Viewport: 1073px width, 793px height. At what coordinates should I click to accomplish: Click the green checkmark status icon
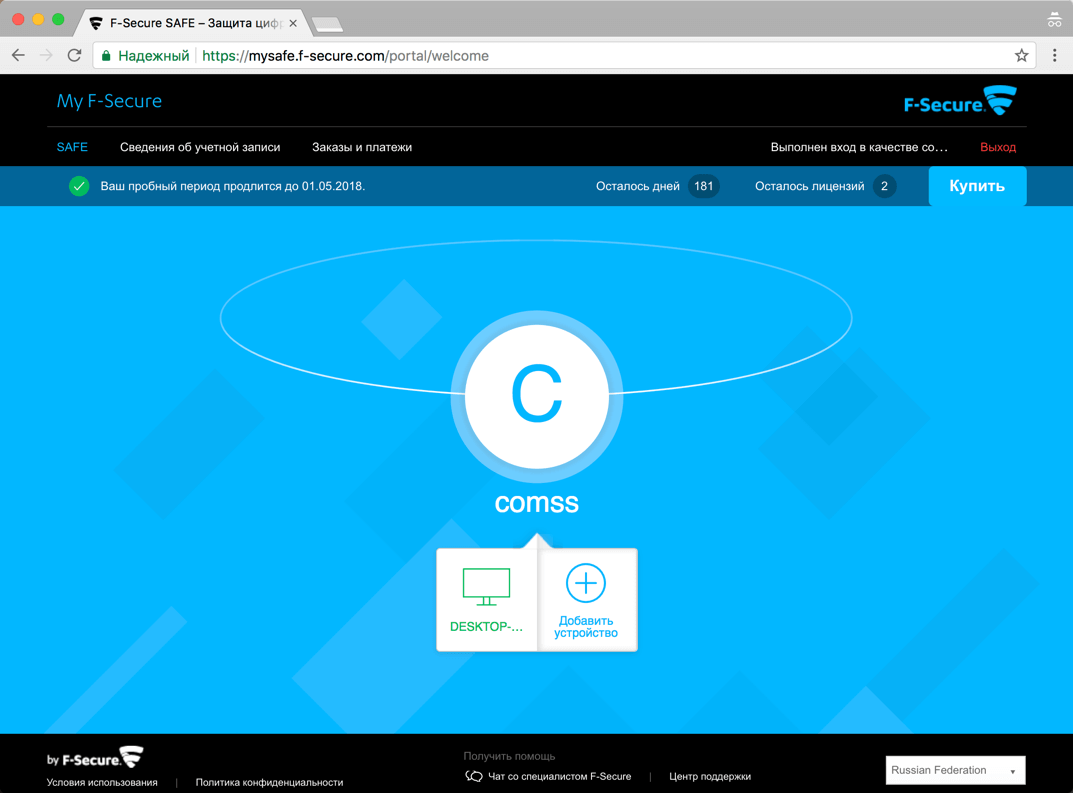(79, 186)
